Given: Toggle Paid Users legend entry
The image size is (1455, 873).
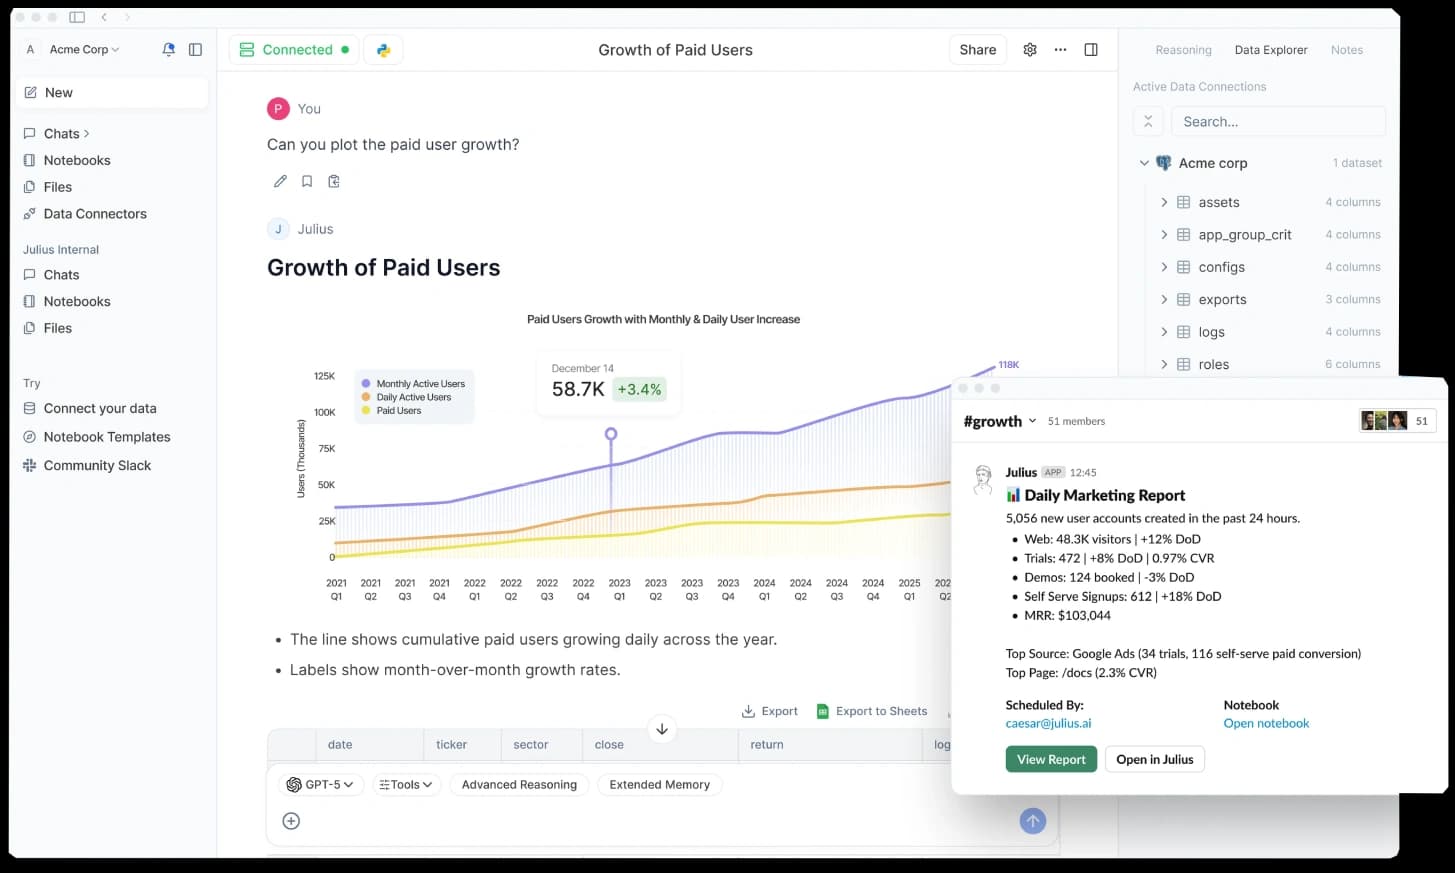Looking at the screenshot, I should (391, 410).
